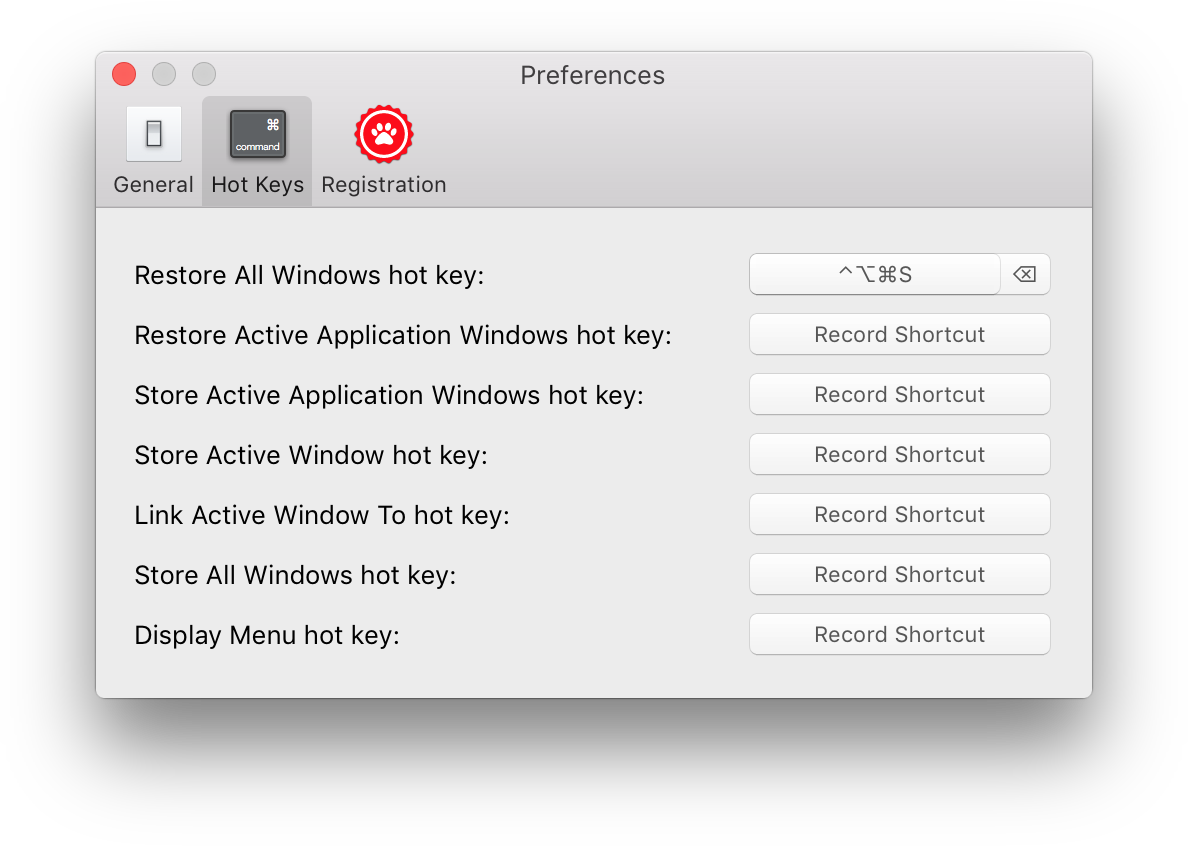Open the Registration pane with paw icon
Viewport: 1188px width, 846px height.
[x=383, y=150]
